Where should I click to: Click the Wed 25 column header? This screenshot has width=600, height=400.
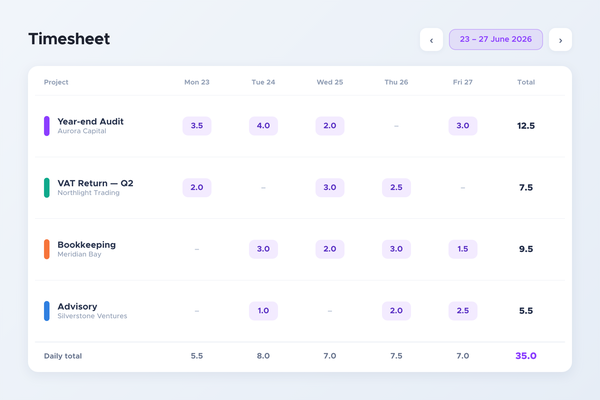[x=330, y=82]
